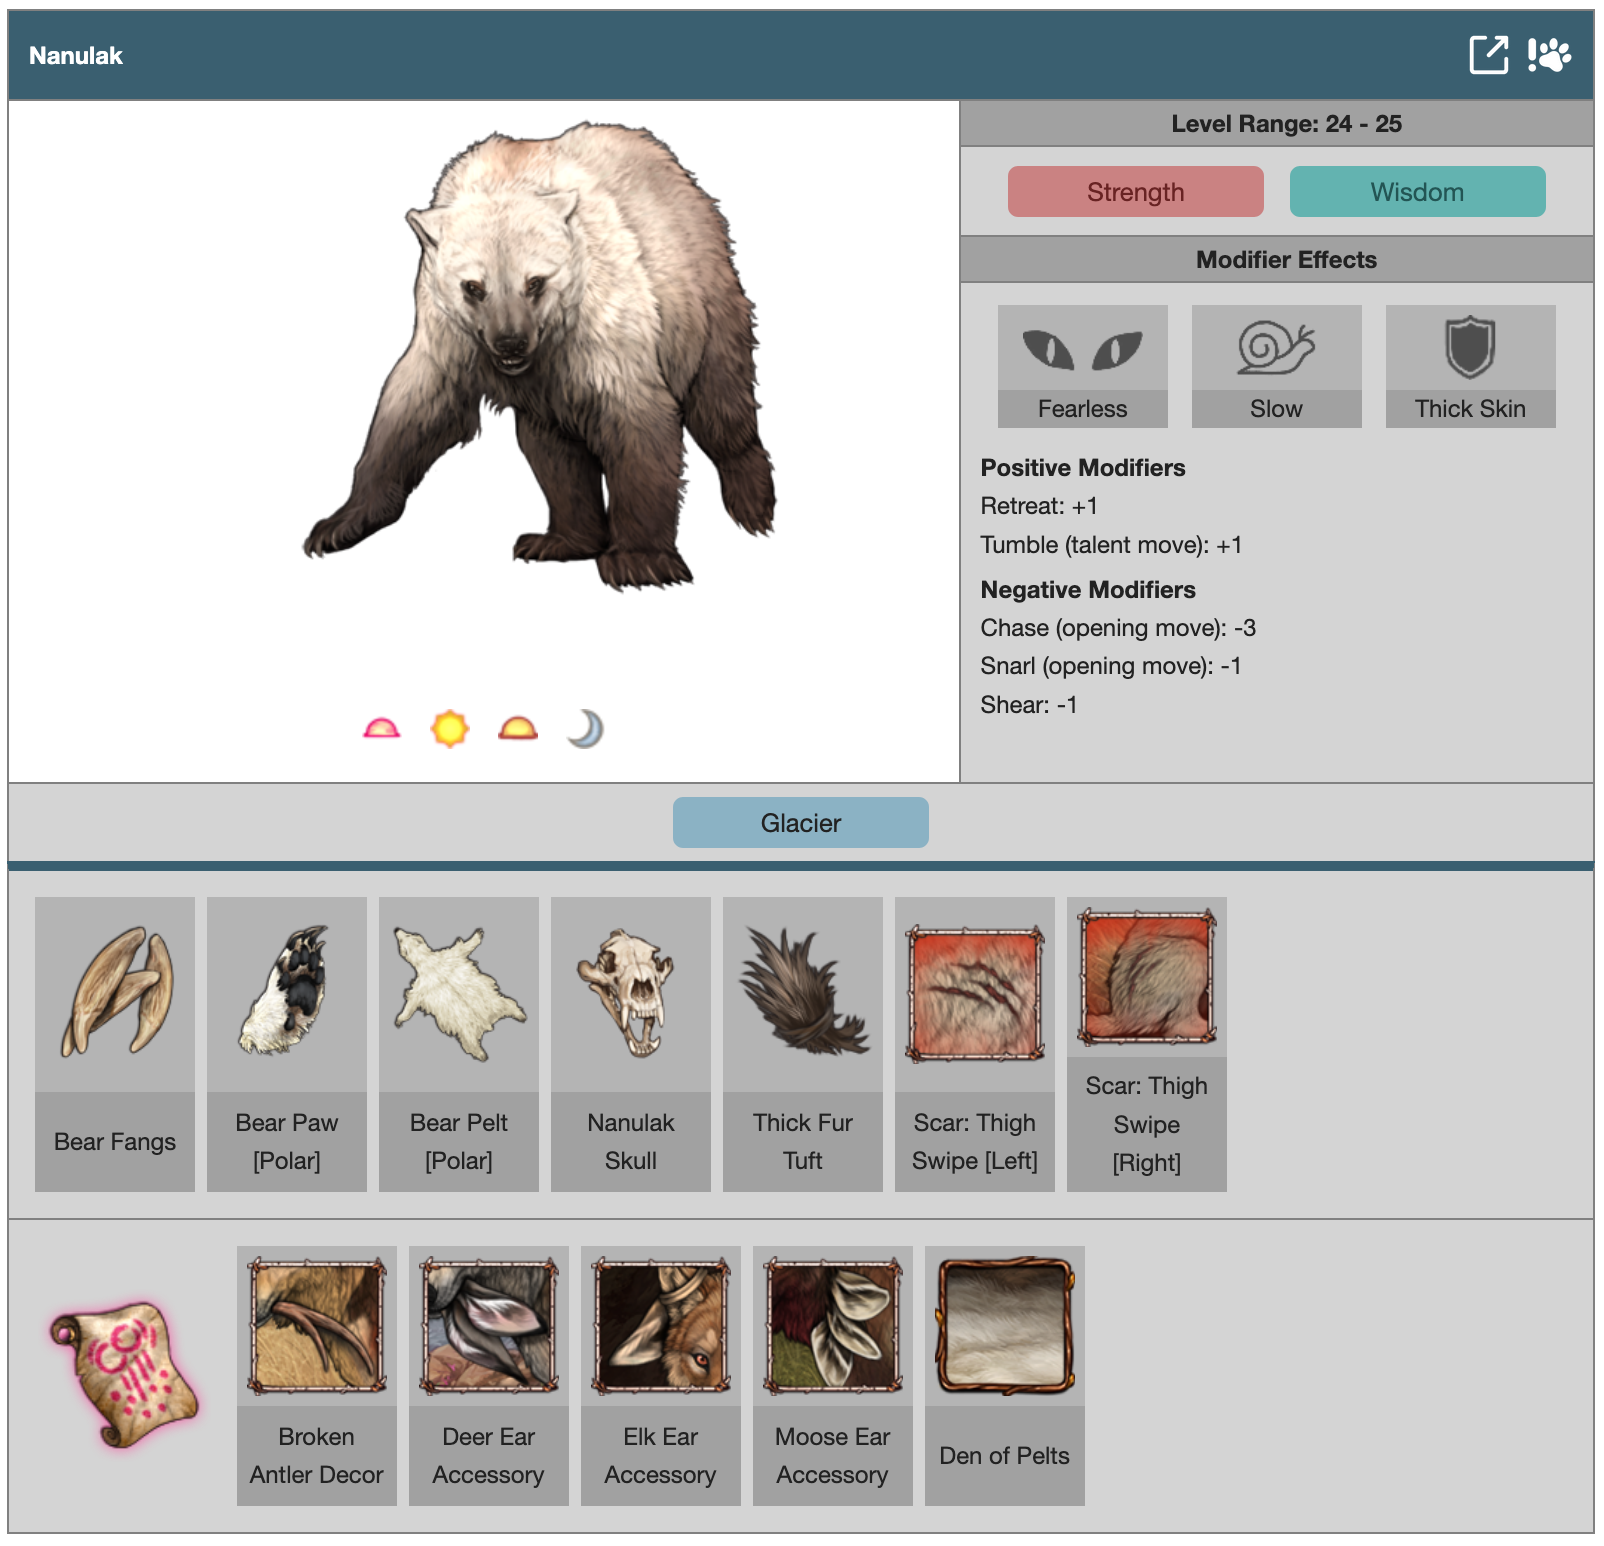
Task: Open Nanulak in a new window icon
Action: click(1488, 55)
